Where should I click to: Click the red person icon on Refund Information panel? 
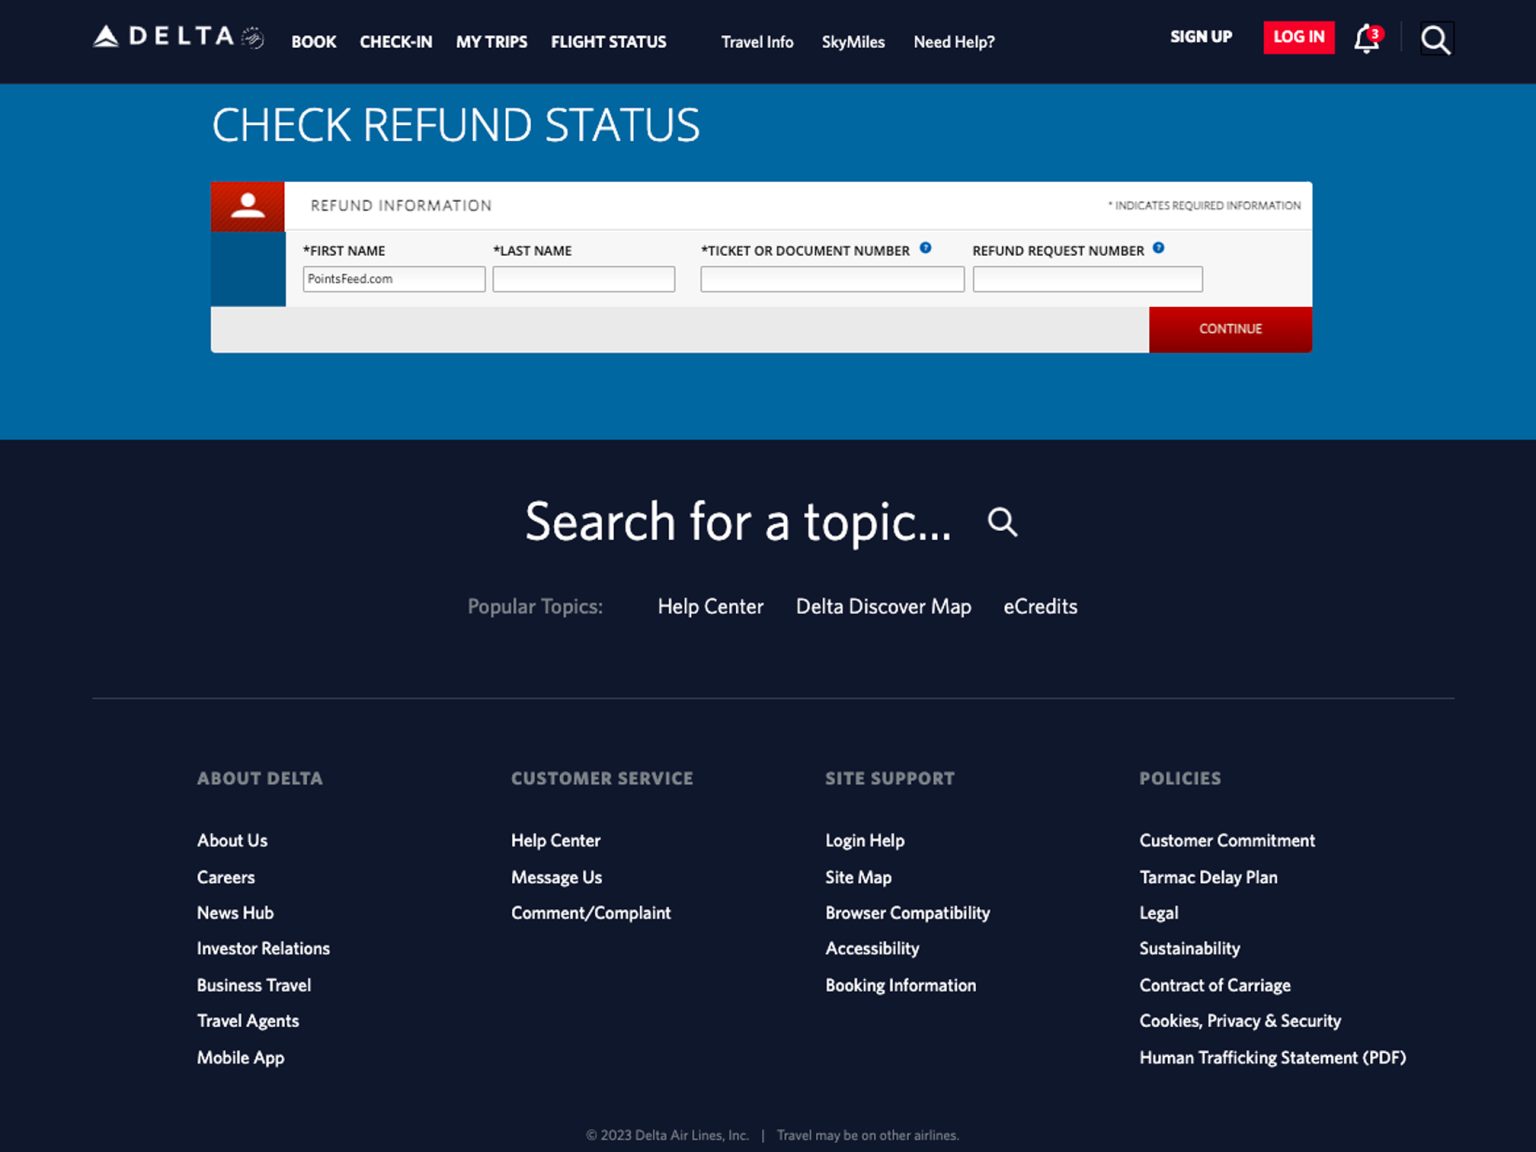pos(247,206)
